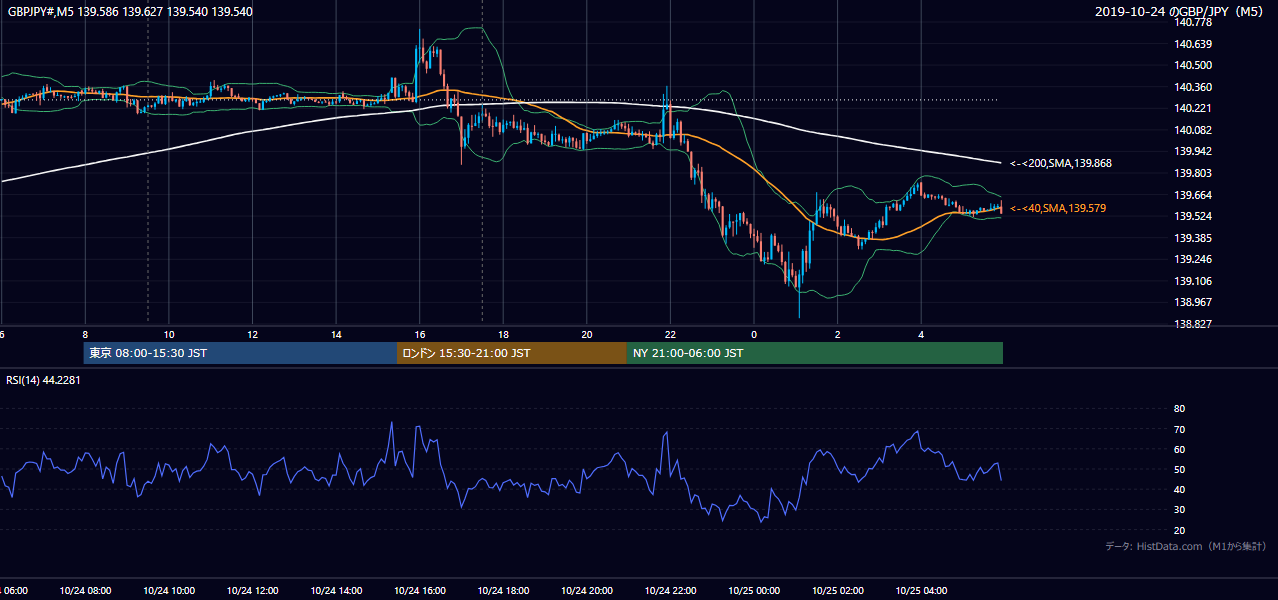This screenshot has width=1278, height=600.
Task: Click the RSI 70 level label
Action: click(1179, 429)
